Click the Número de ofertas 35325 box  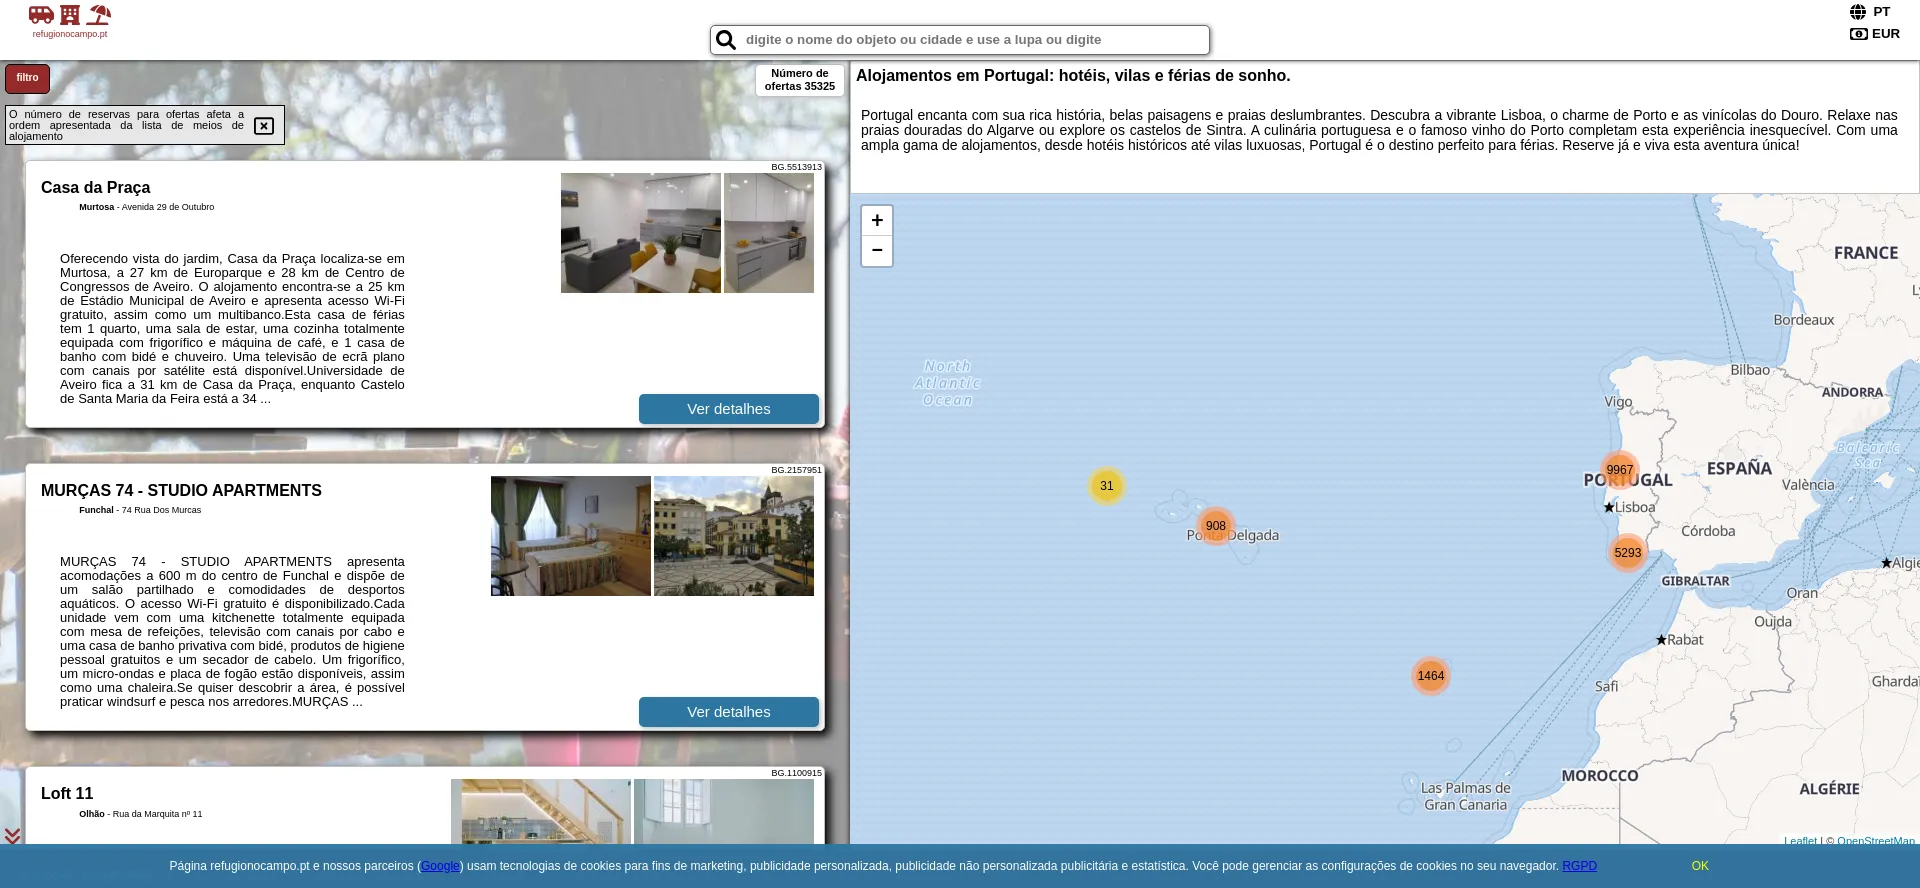coord(800,80)
